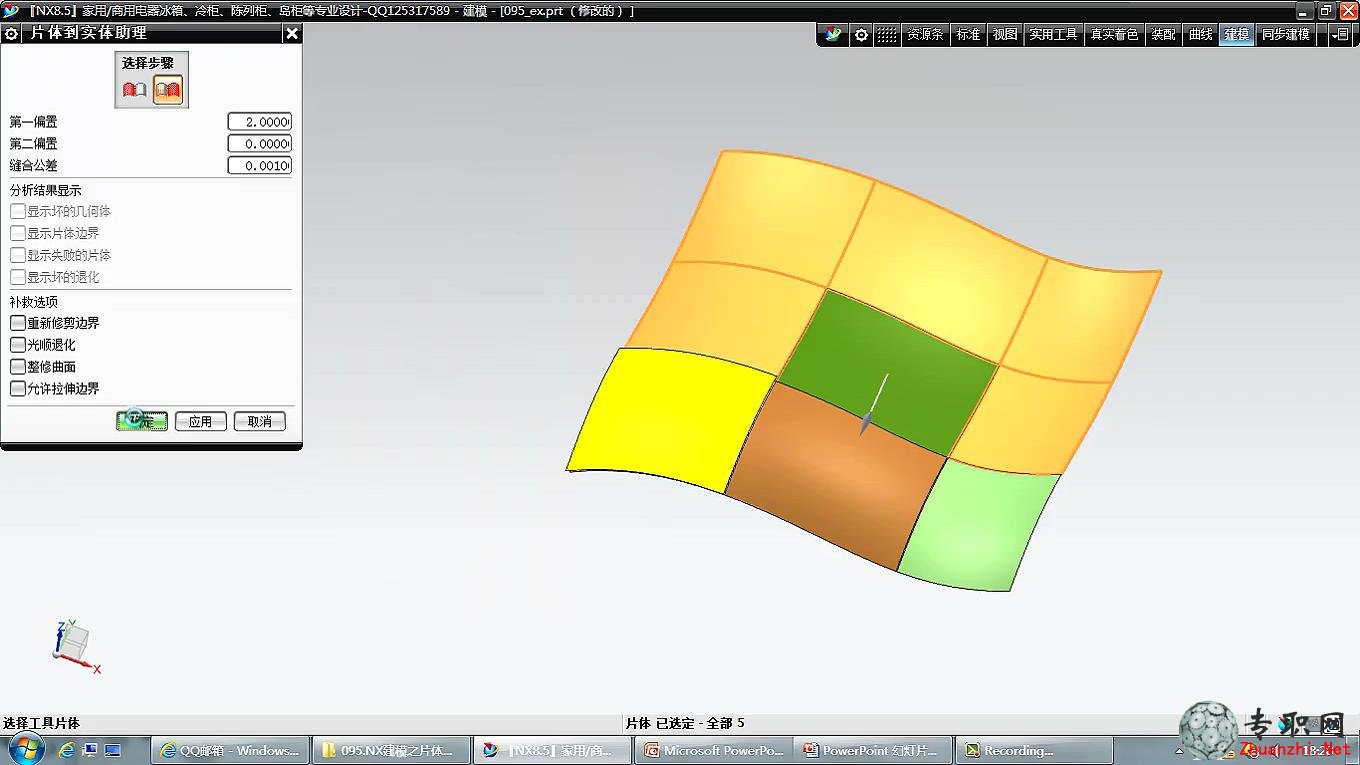This screenshot has width=1360, height=765.
Task: Open the 095.NX建模之片体 folder taskbar item
Action: tap(392, 750)
